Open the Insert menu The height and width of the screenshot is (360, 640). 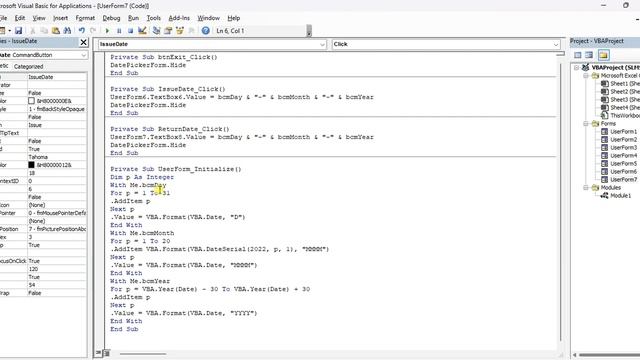point(60,18)
